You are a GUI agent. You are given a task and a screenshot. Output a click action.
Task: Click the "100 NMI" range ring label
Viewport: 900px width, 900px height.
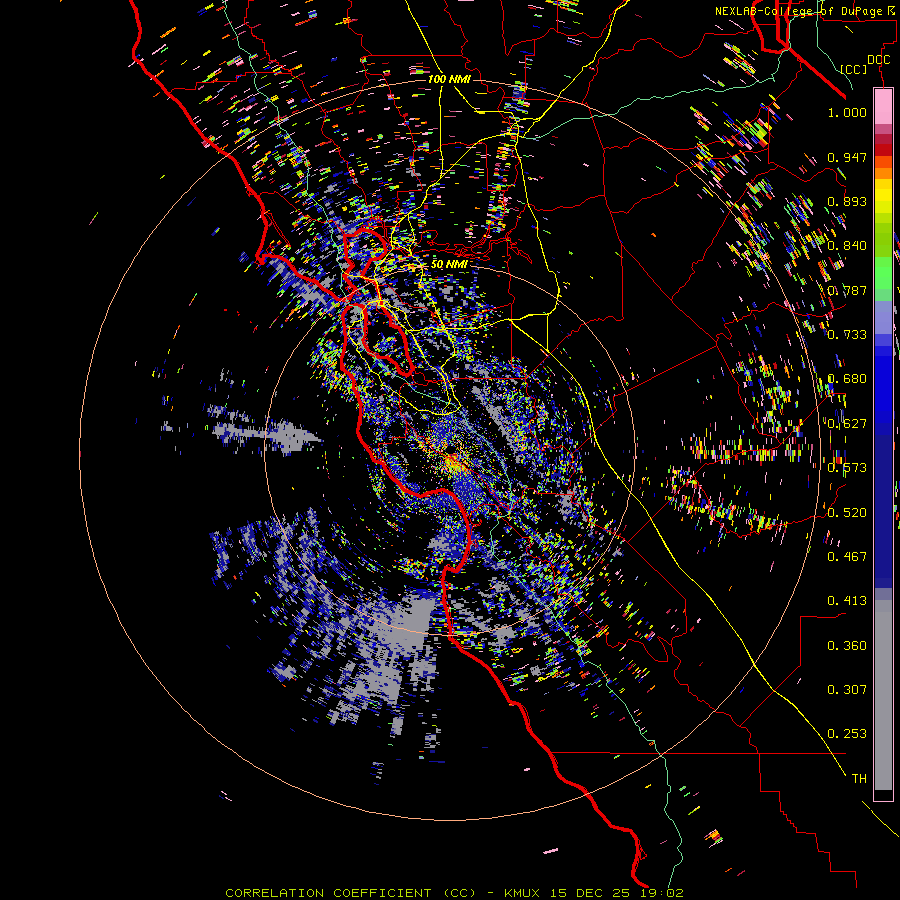point(449,79)
